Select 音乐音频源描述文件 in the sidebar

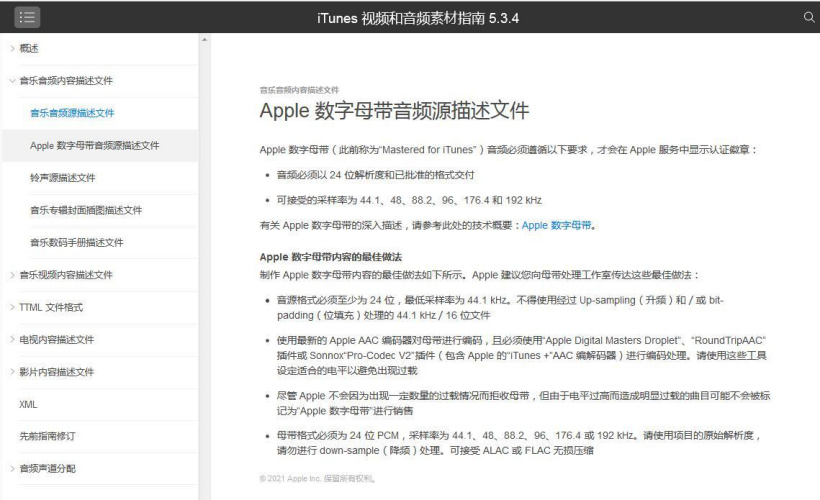coord(72,113)
